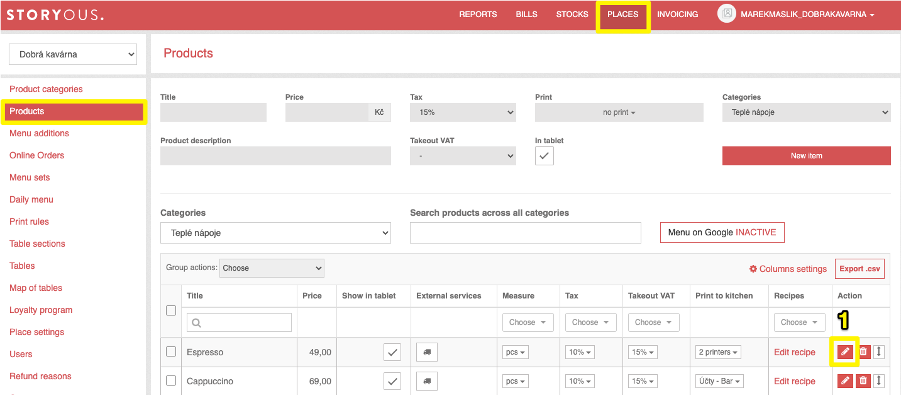Open Menu sets in sidebar

pyautogui.click(x=29, y=177)
